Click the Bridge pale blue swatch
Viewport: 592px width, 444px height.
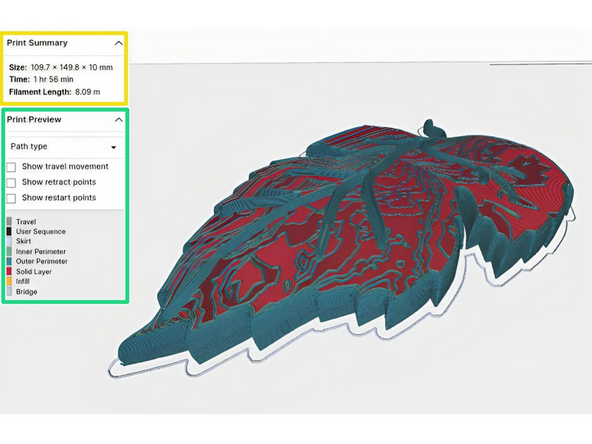pyautogui.click(x=9, y=291)
